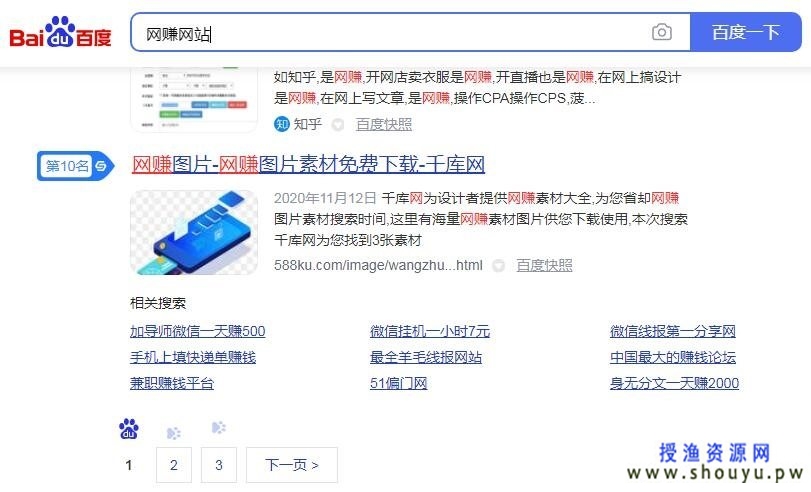Open related search 微信挂机一小时7元
The width and height of the screenshot is (811, 492).
[430, 331]
